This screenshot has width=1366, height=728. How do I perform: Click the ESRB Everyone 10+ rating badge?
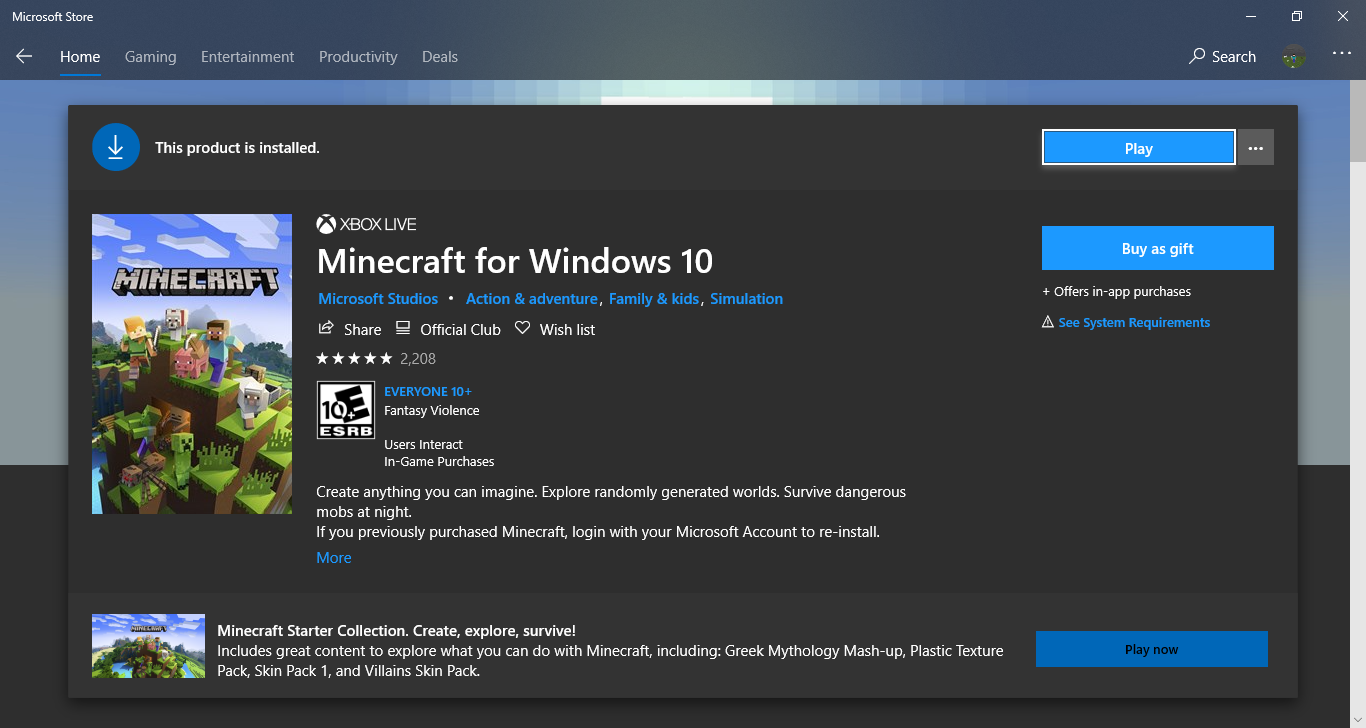346,410
